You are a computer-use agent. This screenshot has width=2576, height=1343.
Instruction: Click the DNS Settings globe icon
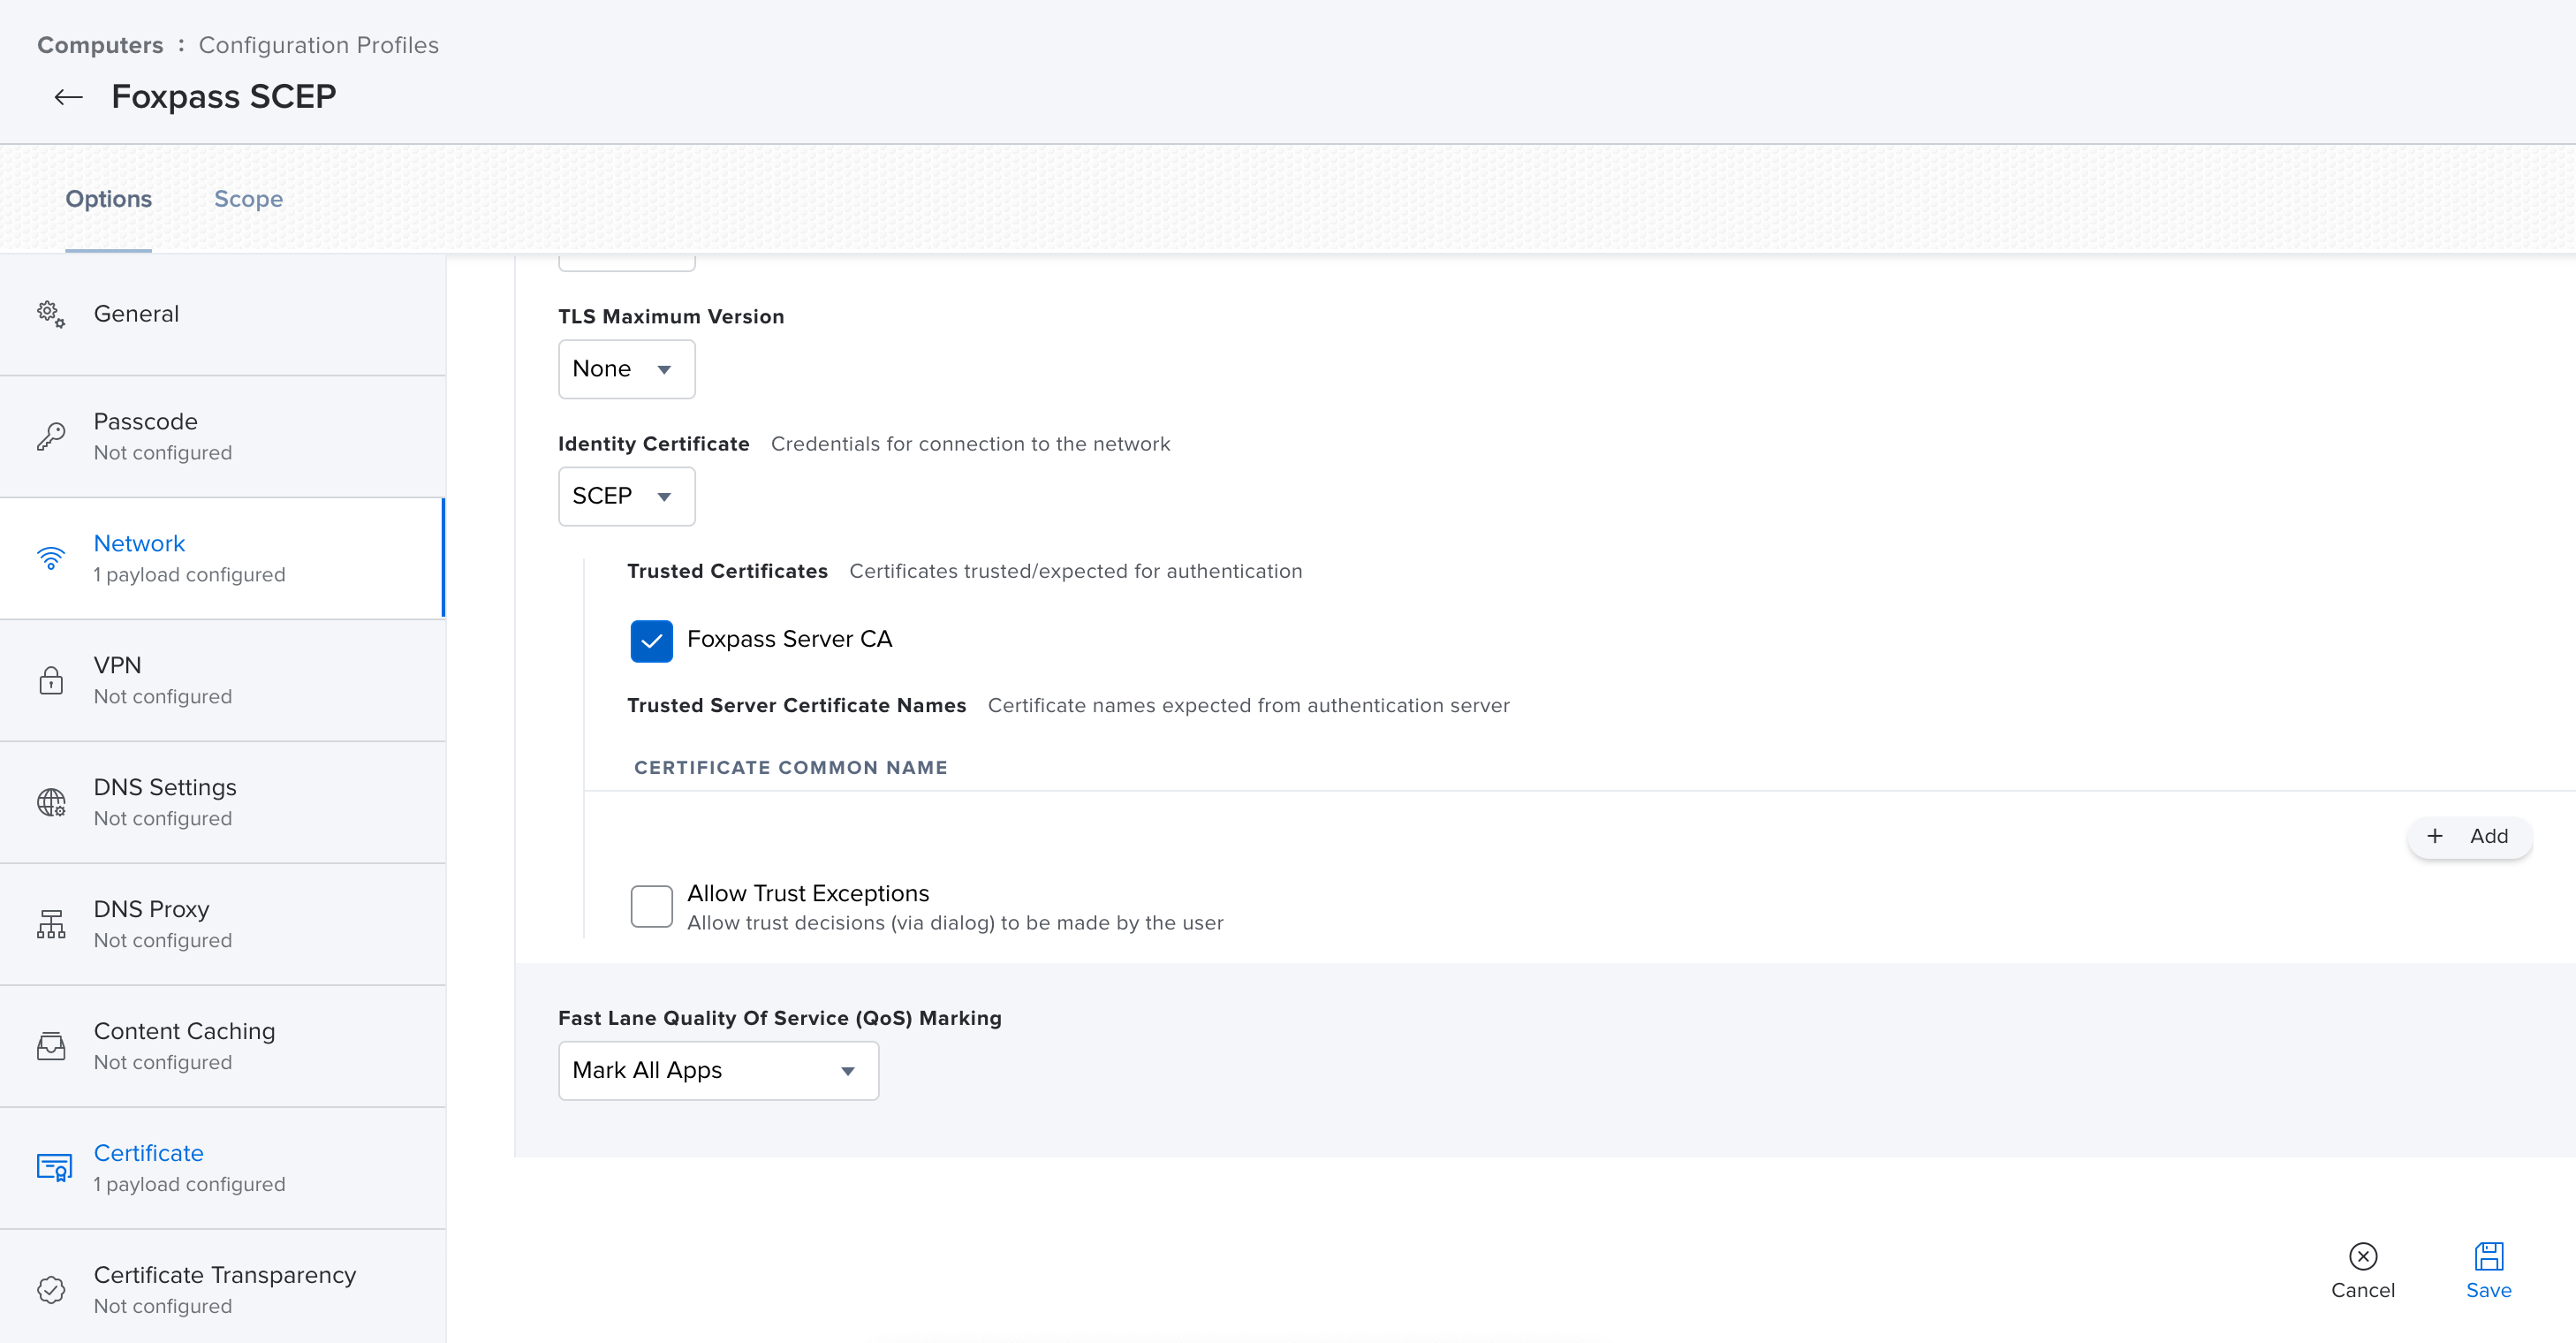click(x=51, y=802)
